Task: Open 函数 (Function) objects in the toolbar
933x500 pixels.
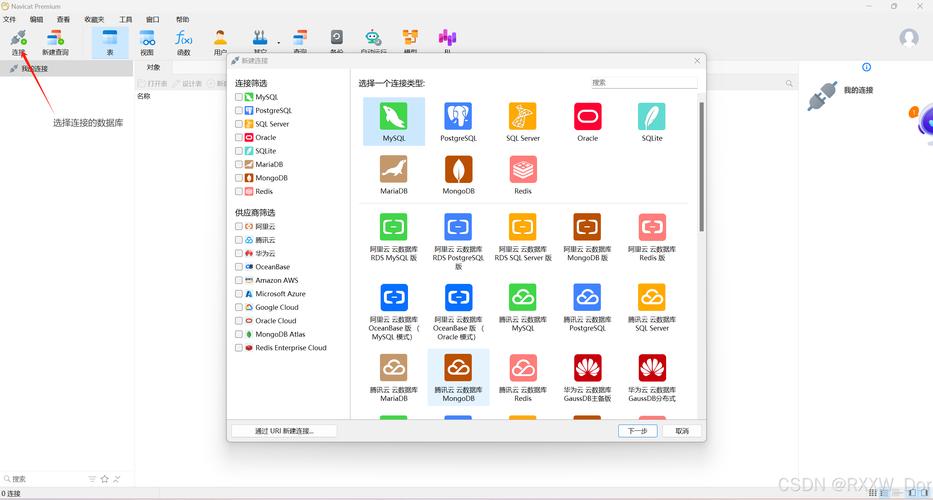Action: (x=183, y=43)
